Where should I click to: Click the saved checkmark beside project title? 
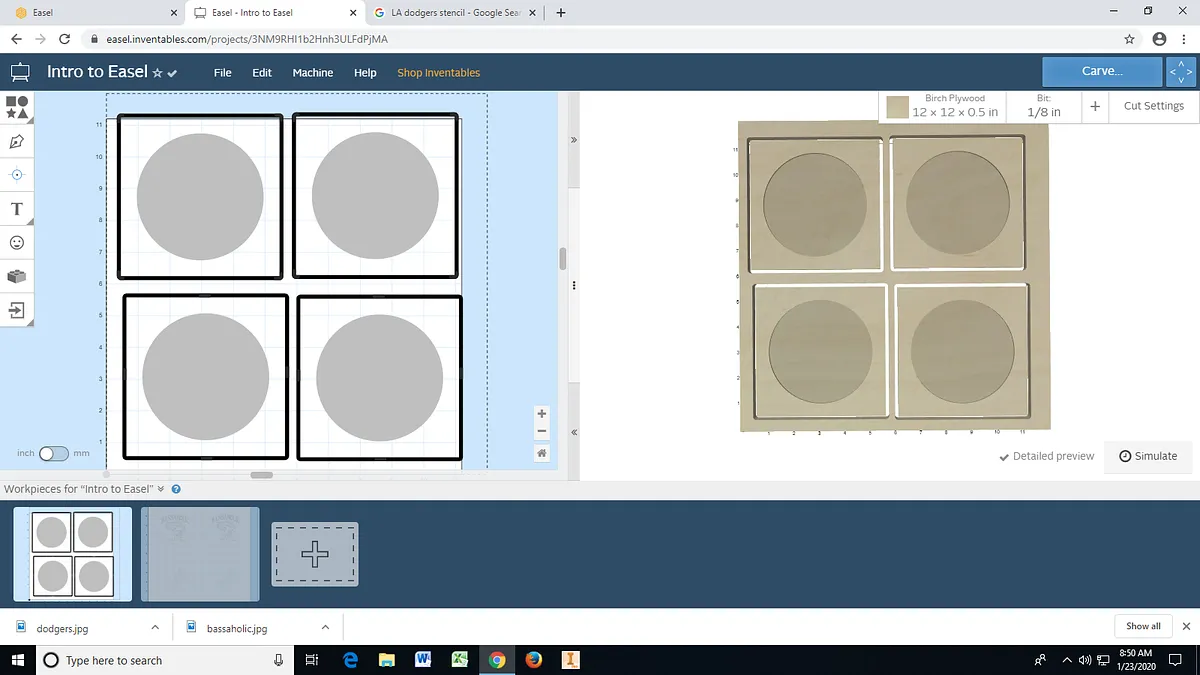pyautogui.click(x=172, y=73)
